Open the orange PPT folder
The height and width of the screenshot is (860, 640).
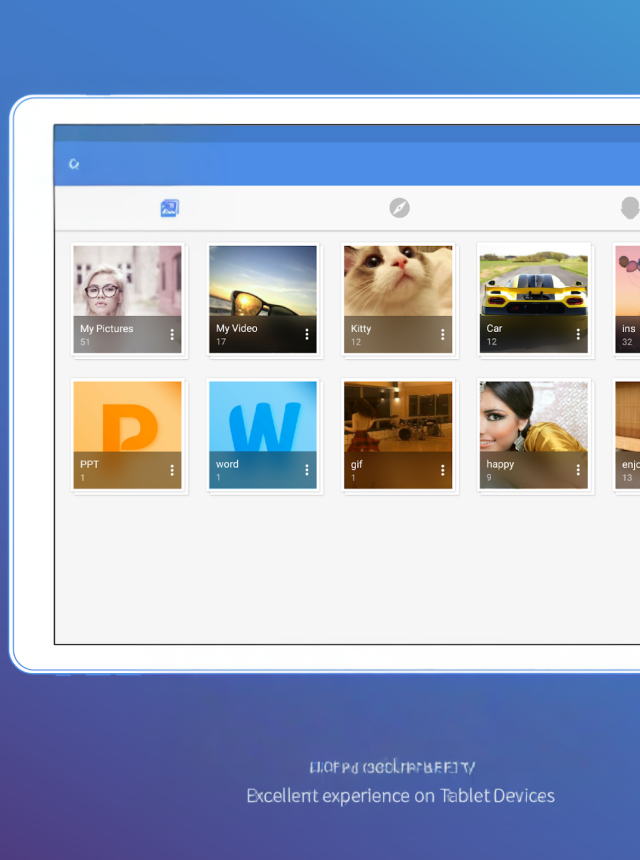127,422
